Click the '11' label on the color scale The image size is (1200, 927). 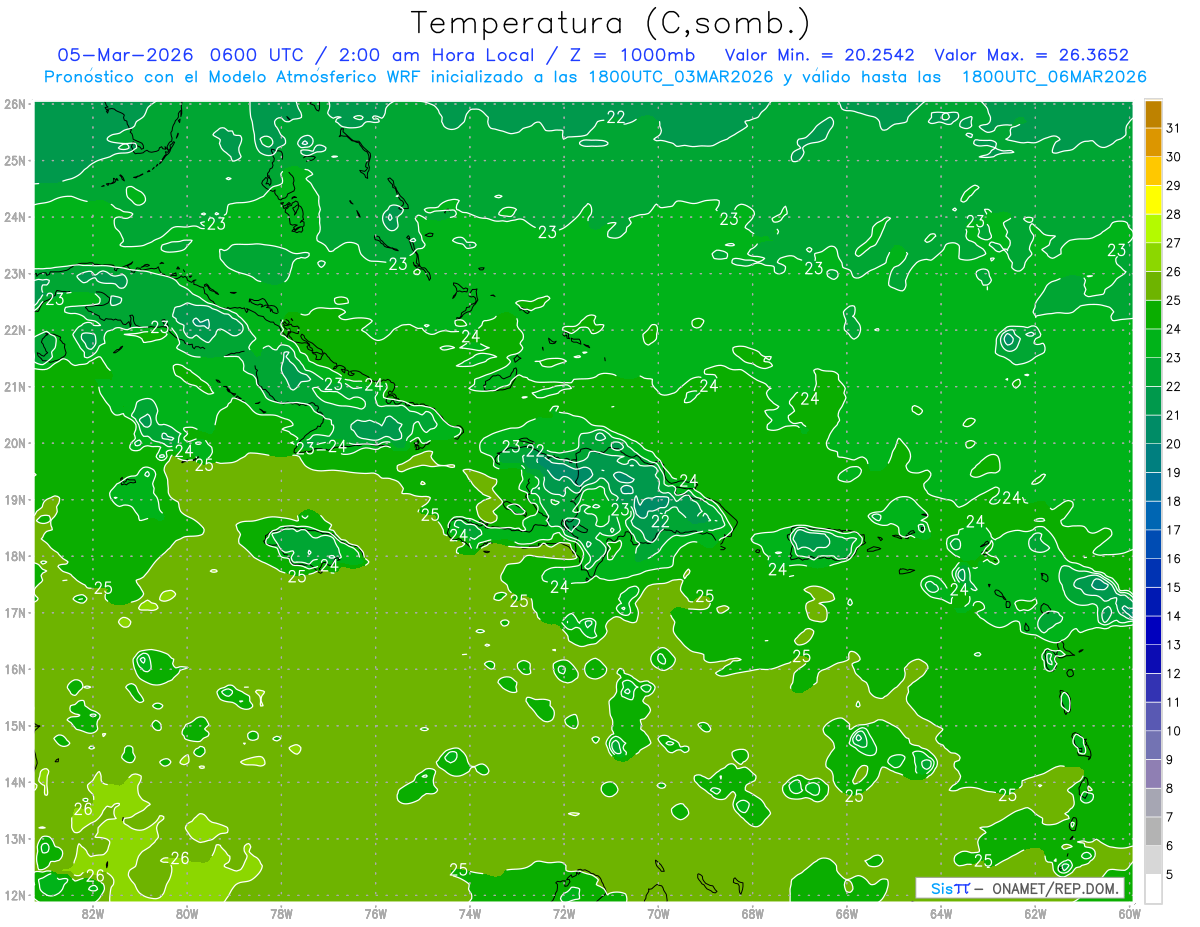[x=1173, y=702]
